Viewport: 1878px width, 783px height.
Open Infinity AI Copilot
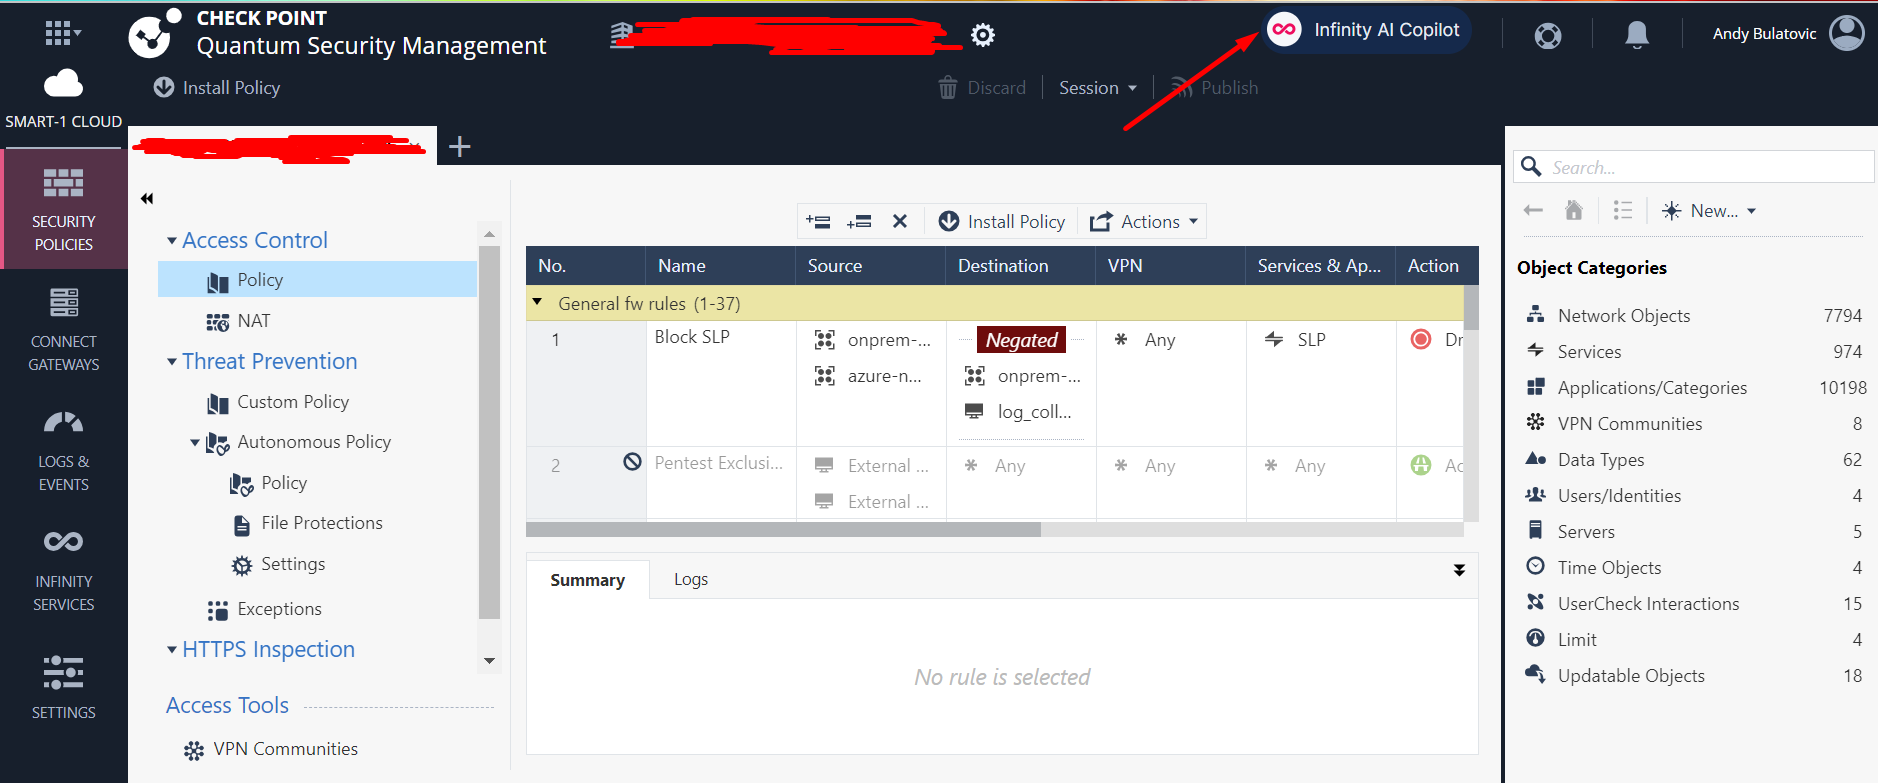(1366, 30)
